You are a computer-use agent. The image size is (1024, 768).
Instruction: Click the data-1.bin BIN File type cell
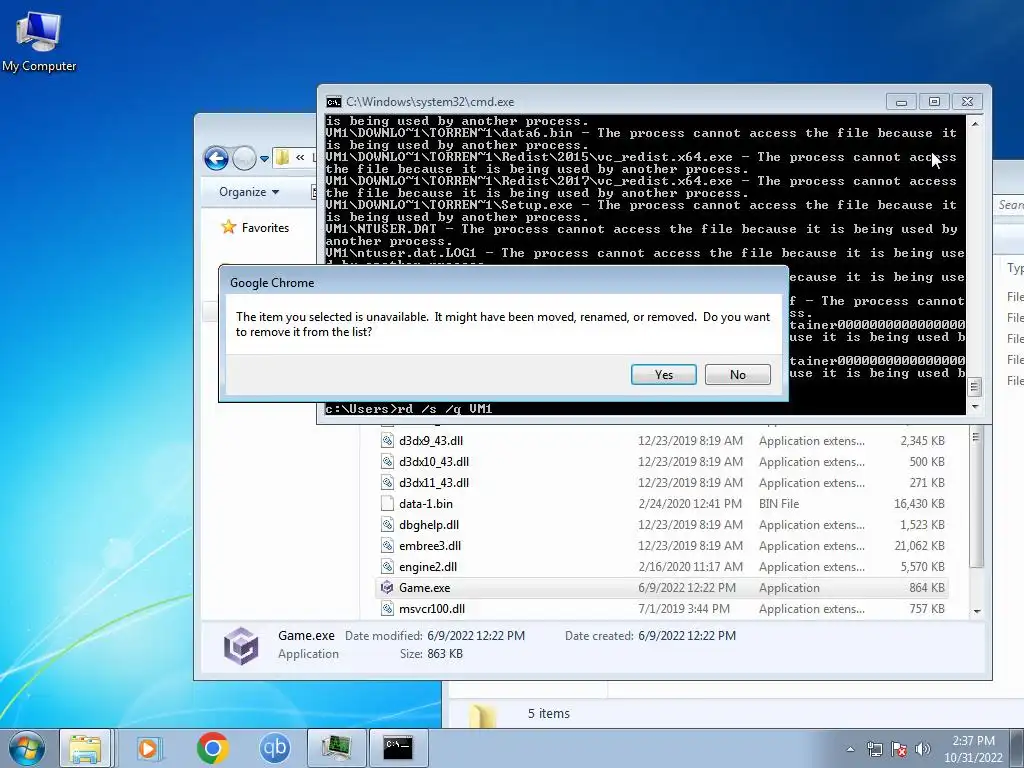click(x=779, y=504)
